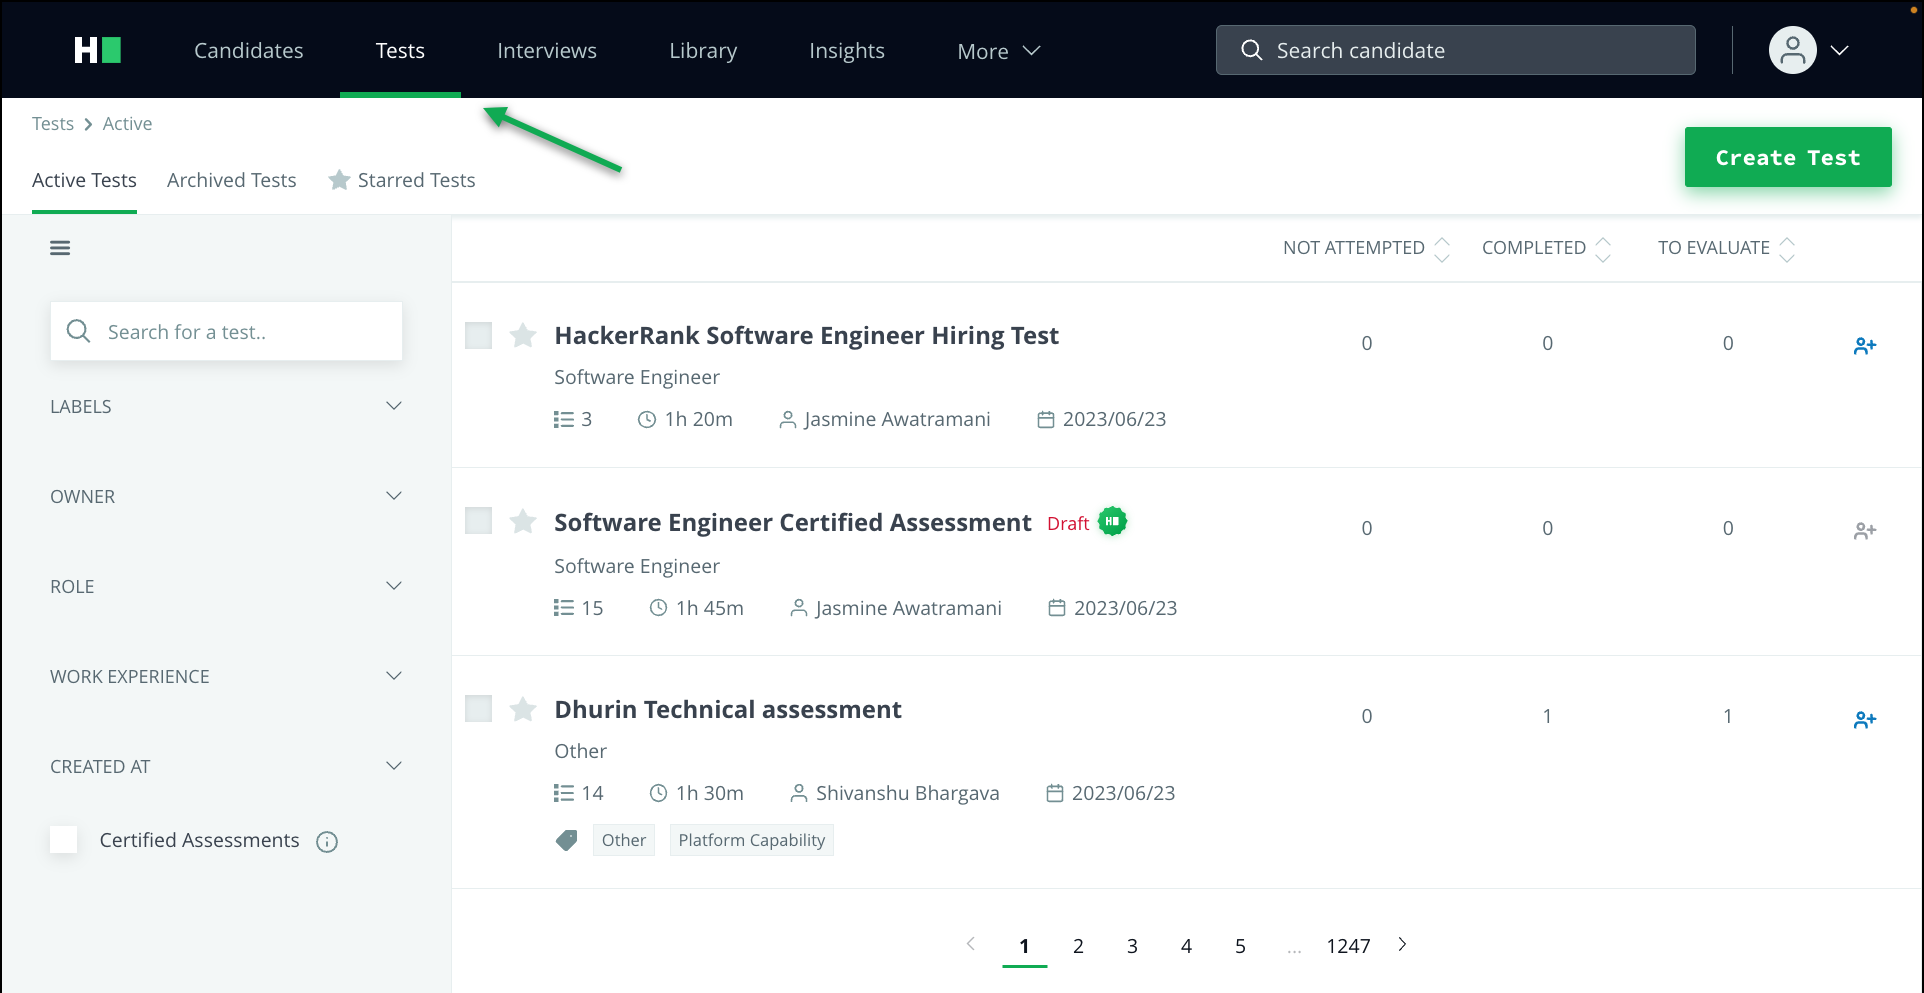The width and height of the screenshot is (1924, 993).
Task: Go to previous page arrow
Action: pos(970,944)
